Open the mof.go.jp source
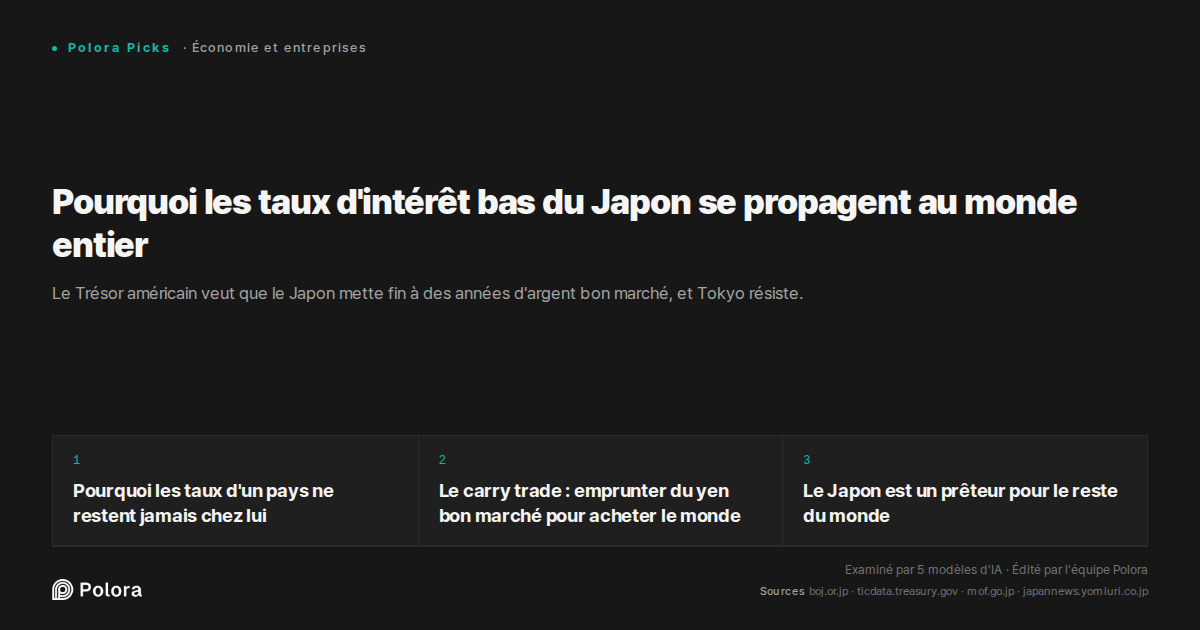Image resolution: width=1200 pixels, height=630 pixels. [990, 592]
